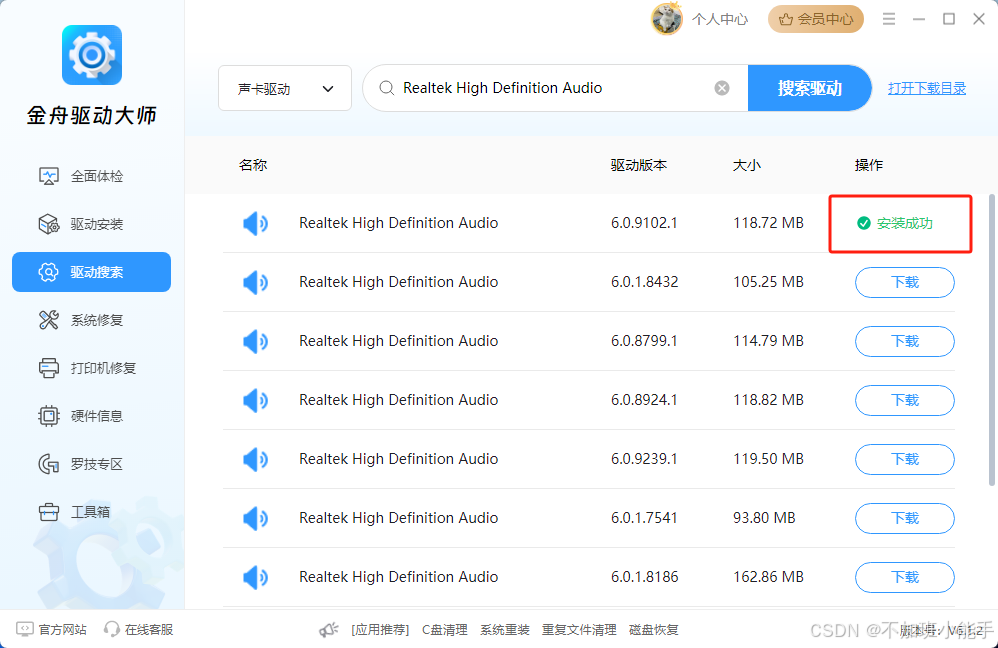Select driver name in 6.0.9102.1 row
The image size is (998, 648).
coord(398,223)
